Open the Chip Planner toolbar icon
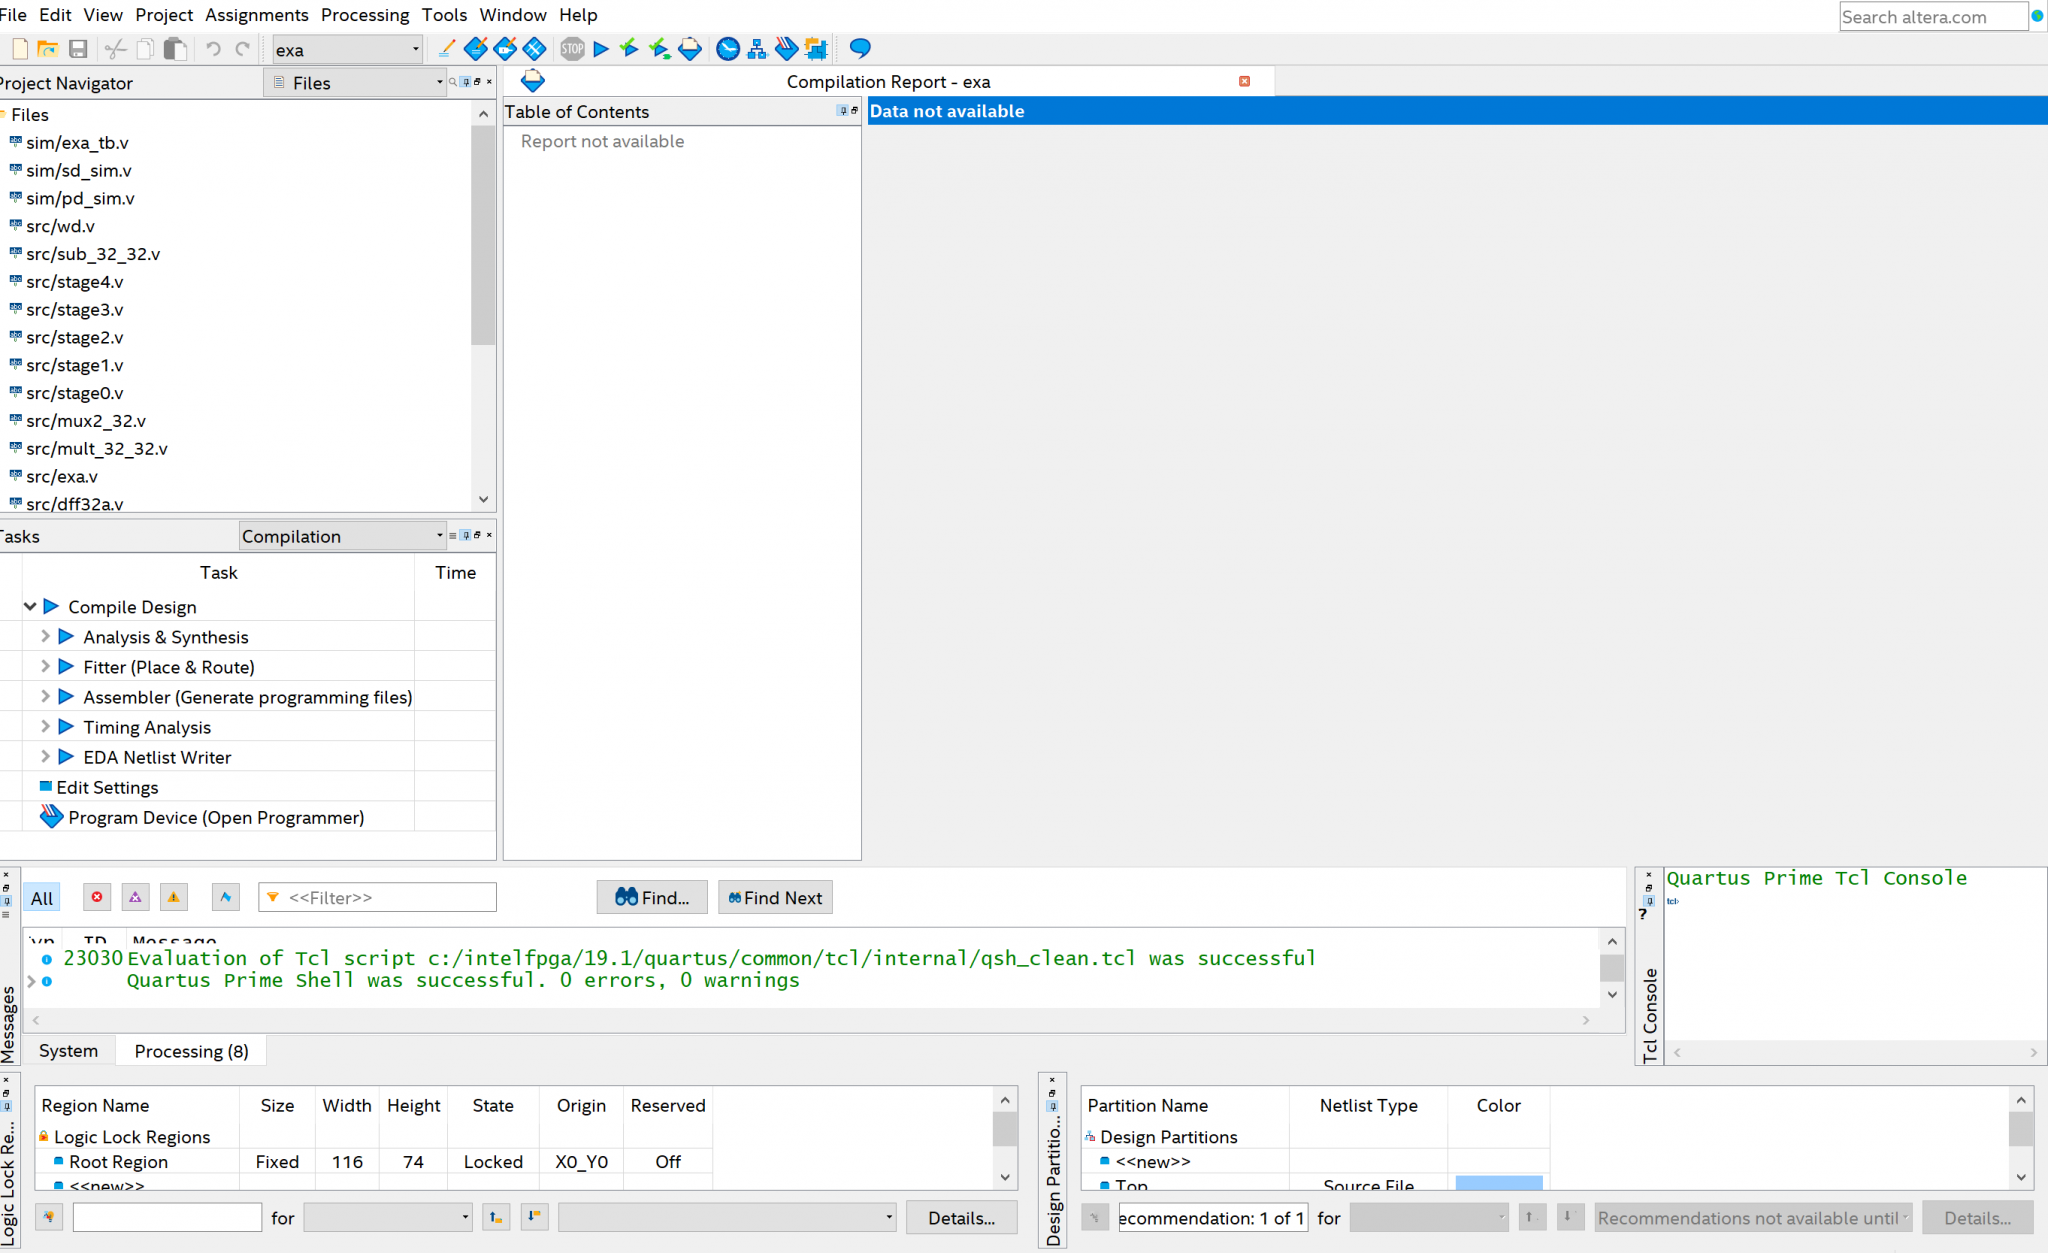This screenshot has width=2048, height=1253. click(816, 49)
